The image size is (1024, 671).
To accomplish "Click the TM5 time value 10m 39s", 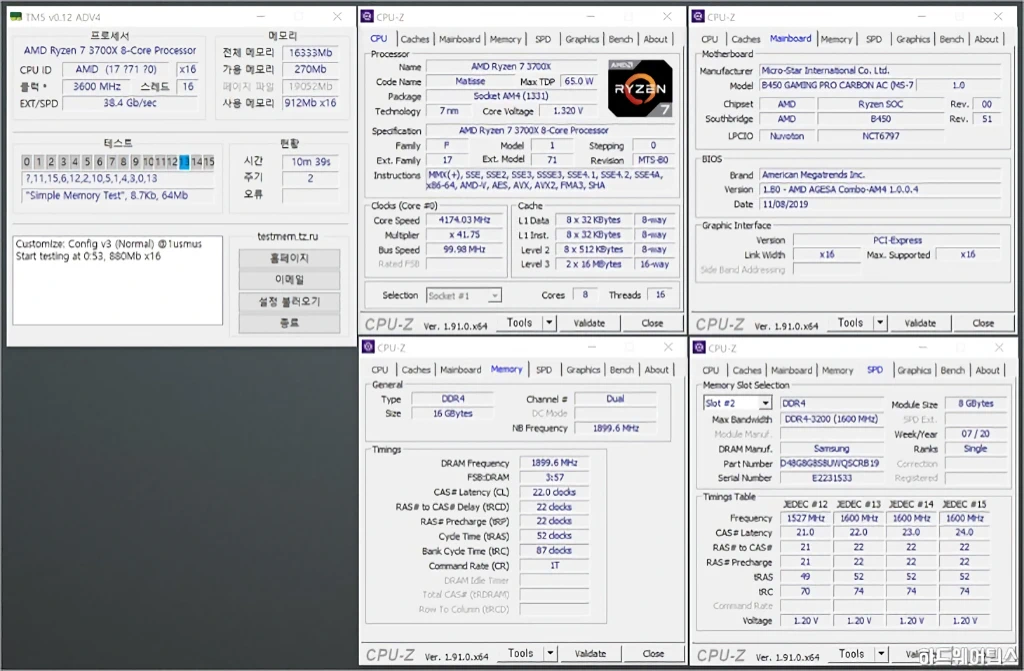I will 311,161.
